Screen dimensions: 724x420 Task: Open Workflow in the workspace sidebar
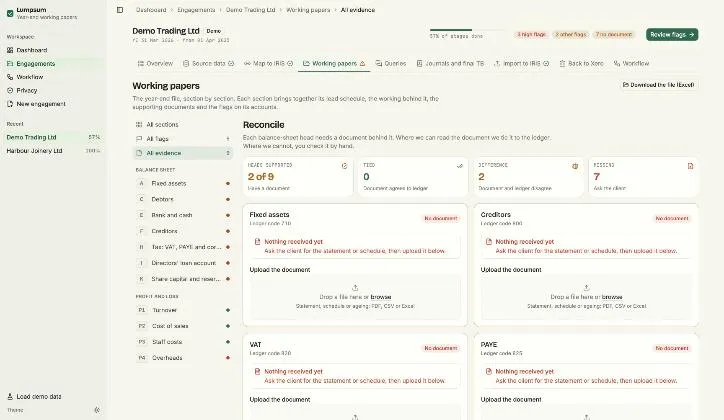tap(53, 77)
